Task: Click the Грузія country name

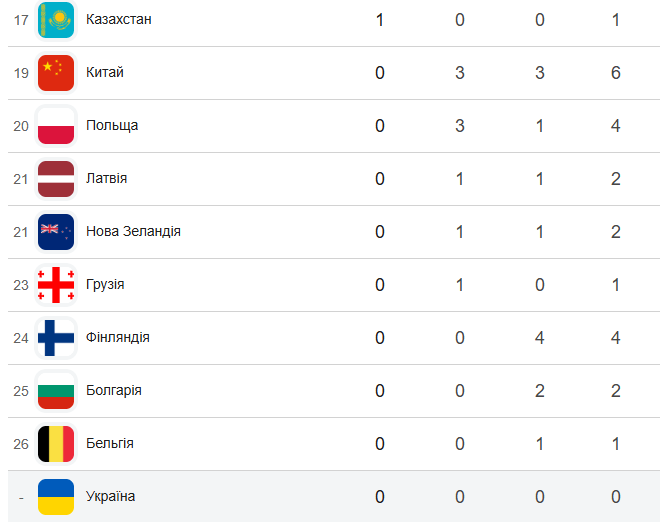Action: click(x=105, y=284)
